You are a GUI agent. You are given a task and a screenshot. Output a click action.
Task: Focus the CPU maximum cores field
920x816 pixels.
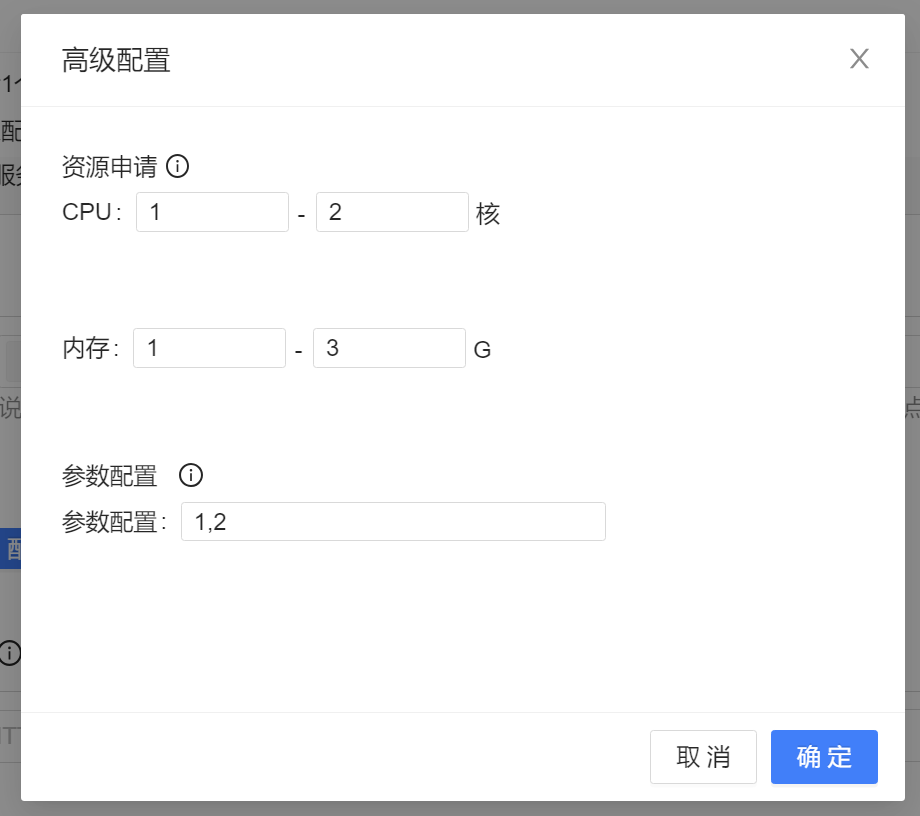click(392, 212)
